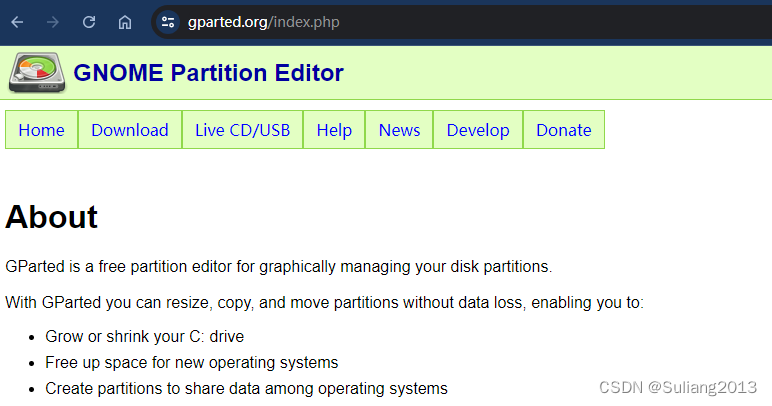This screenshot has width=772, height=406.
Task: Select the sentence starting 'GParted is a free partition editor'
Action: (279, 267)
